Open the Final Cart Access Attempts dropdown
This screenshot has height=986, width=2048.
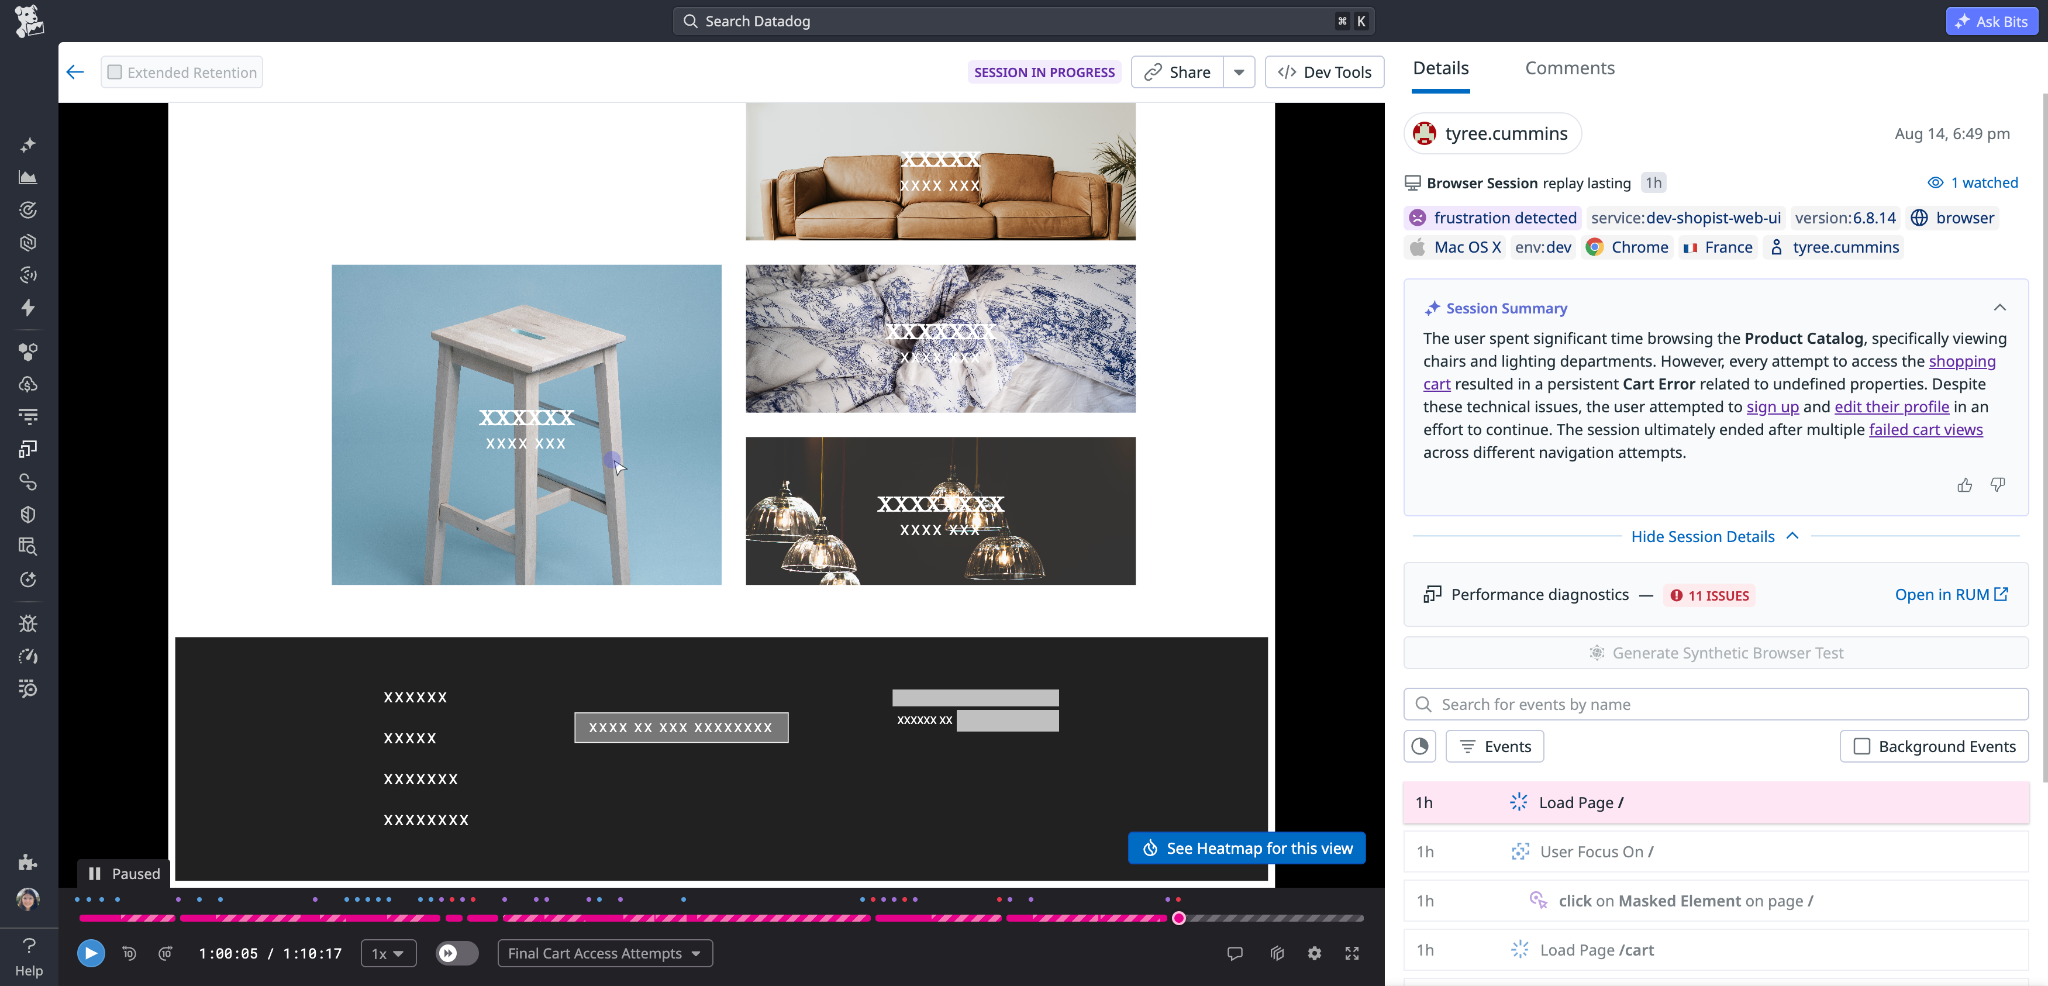[605, 953]
